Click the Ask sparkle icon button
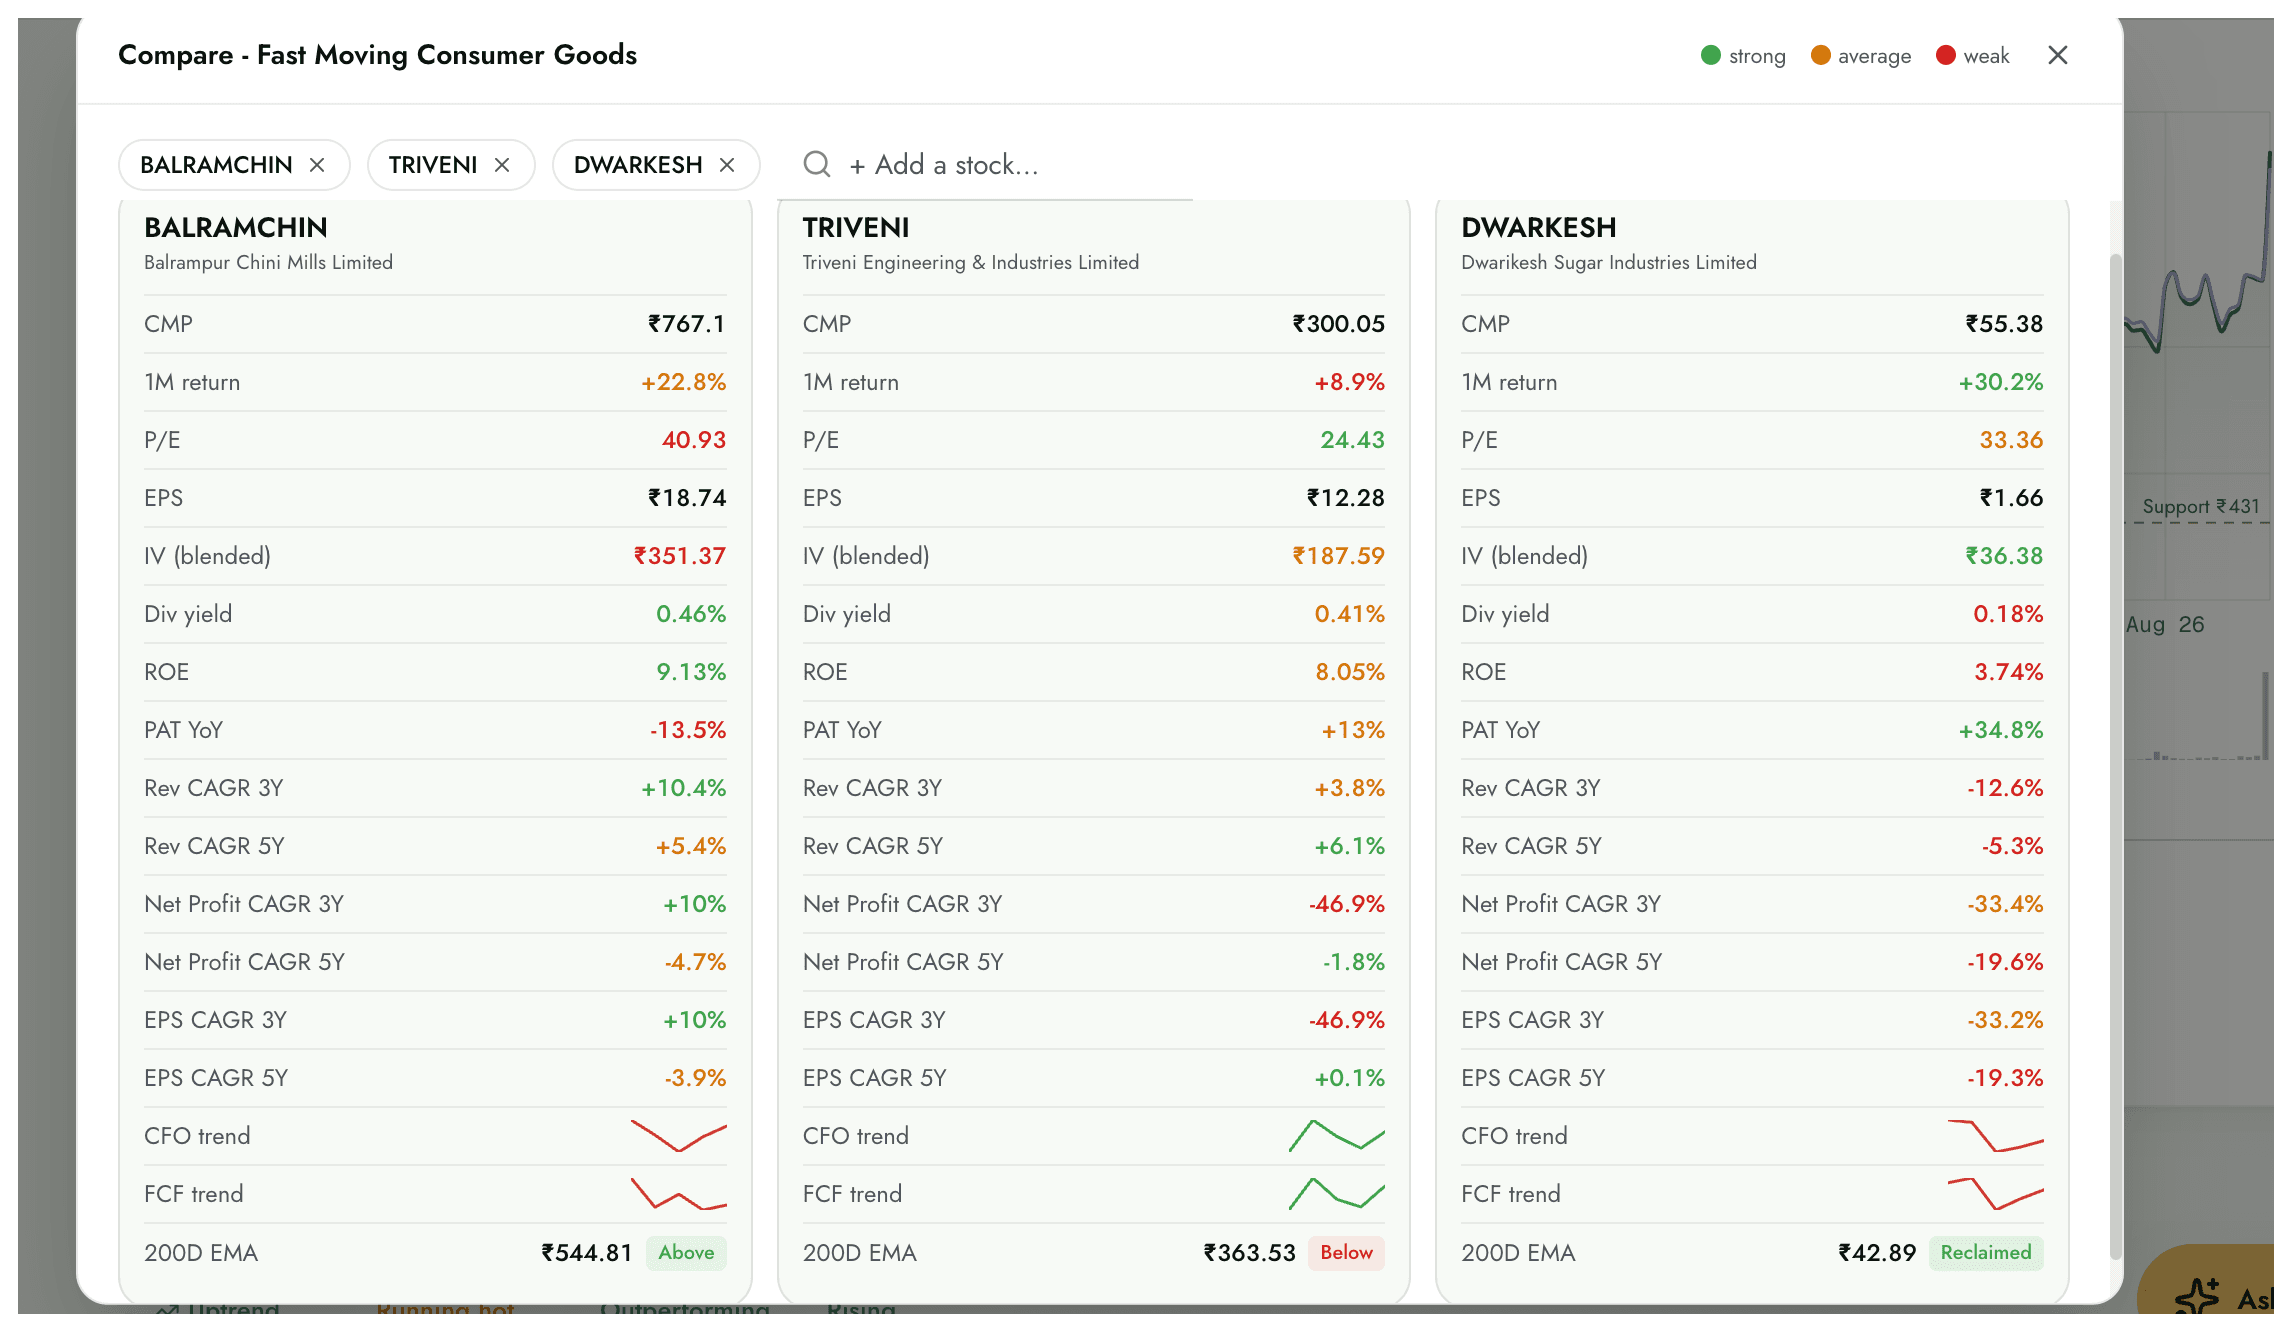Image resolution: width=2292 pixels, height=1332 pixels. tap(2197, 1297)
